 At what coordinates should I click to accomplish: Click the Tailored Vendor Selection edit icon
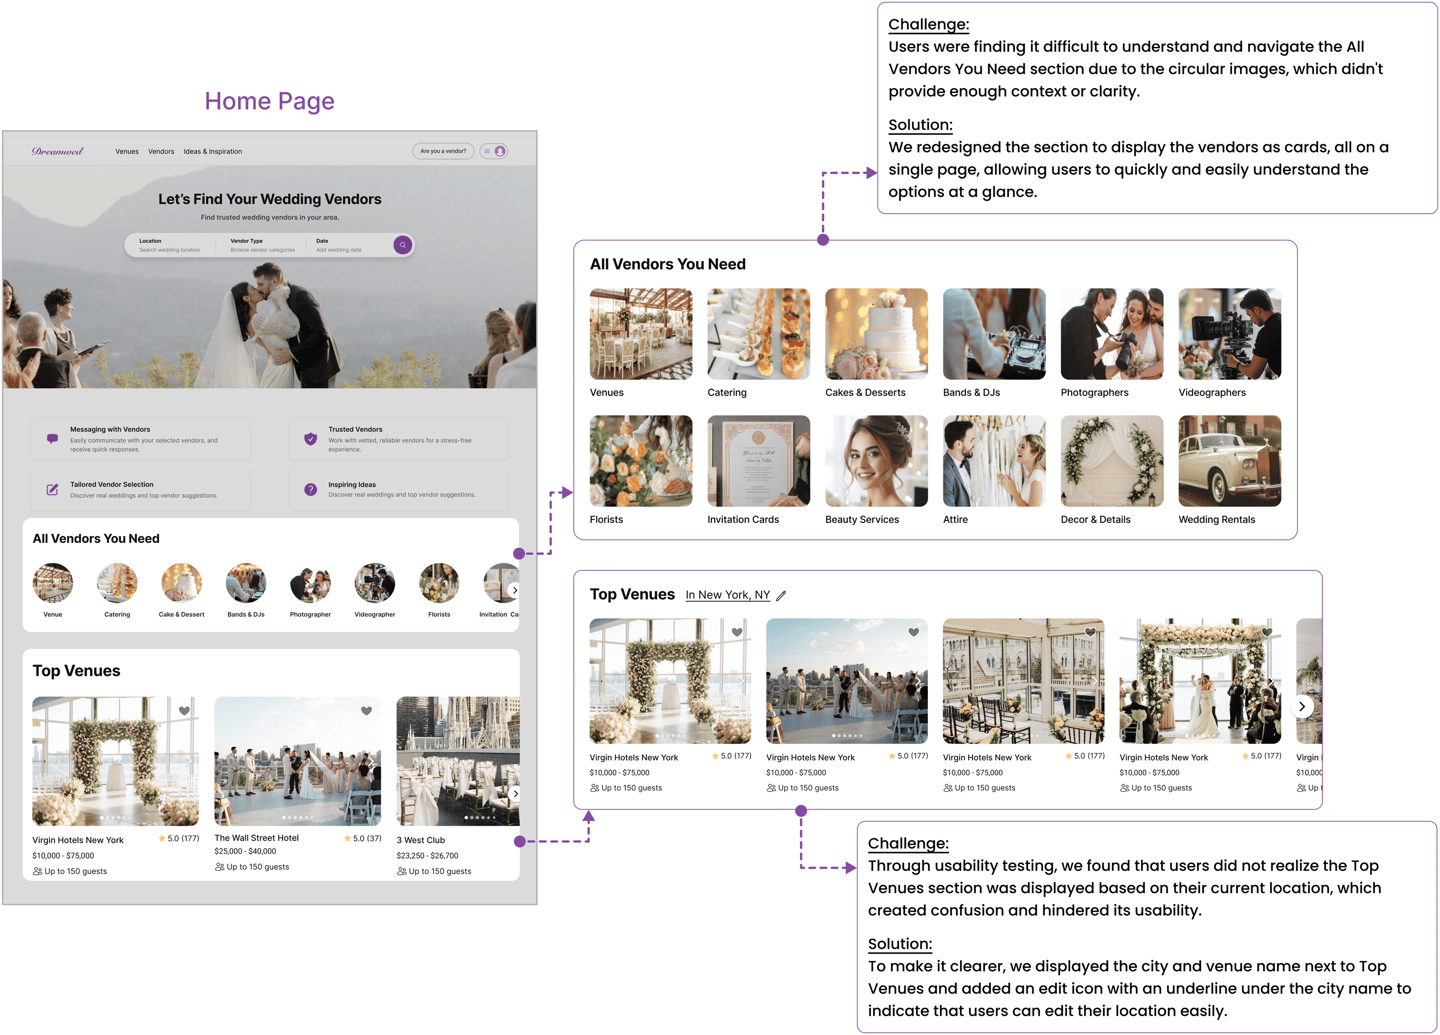[x=52, y=489]
